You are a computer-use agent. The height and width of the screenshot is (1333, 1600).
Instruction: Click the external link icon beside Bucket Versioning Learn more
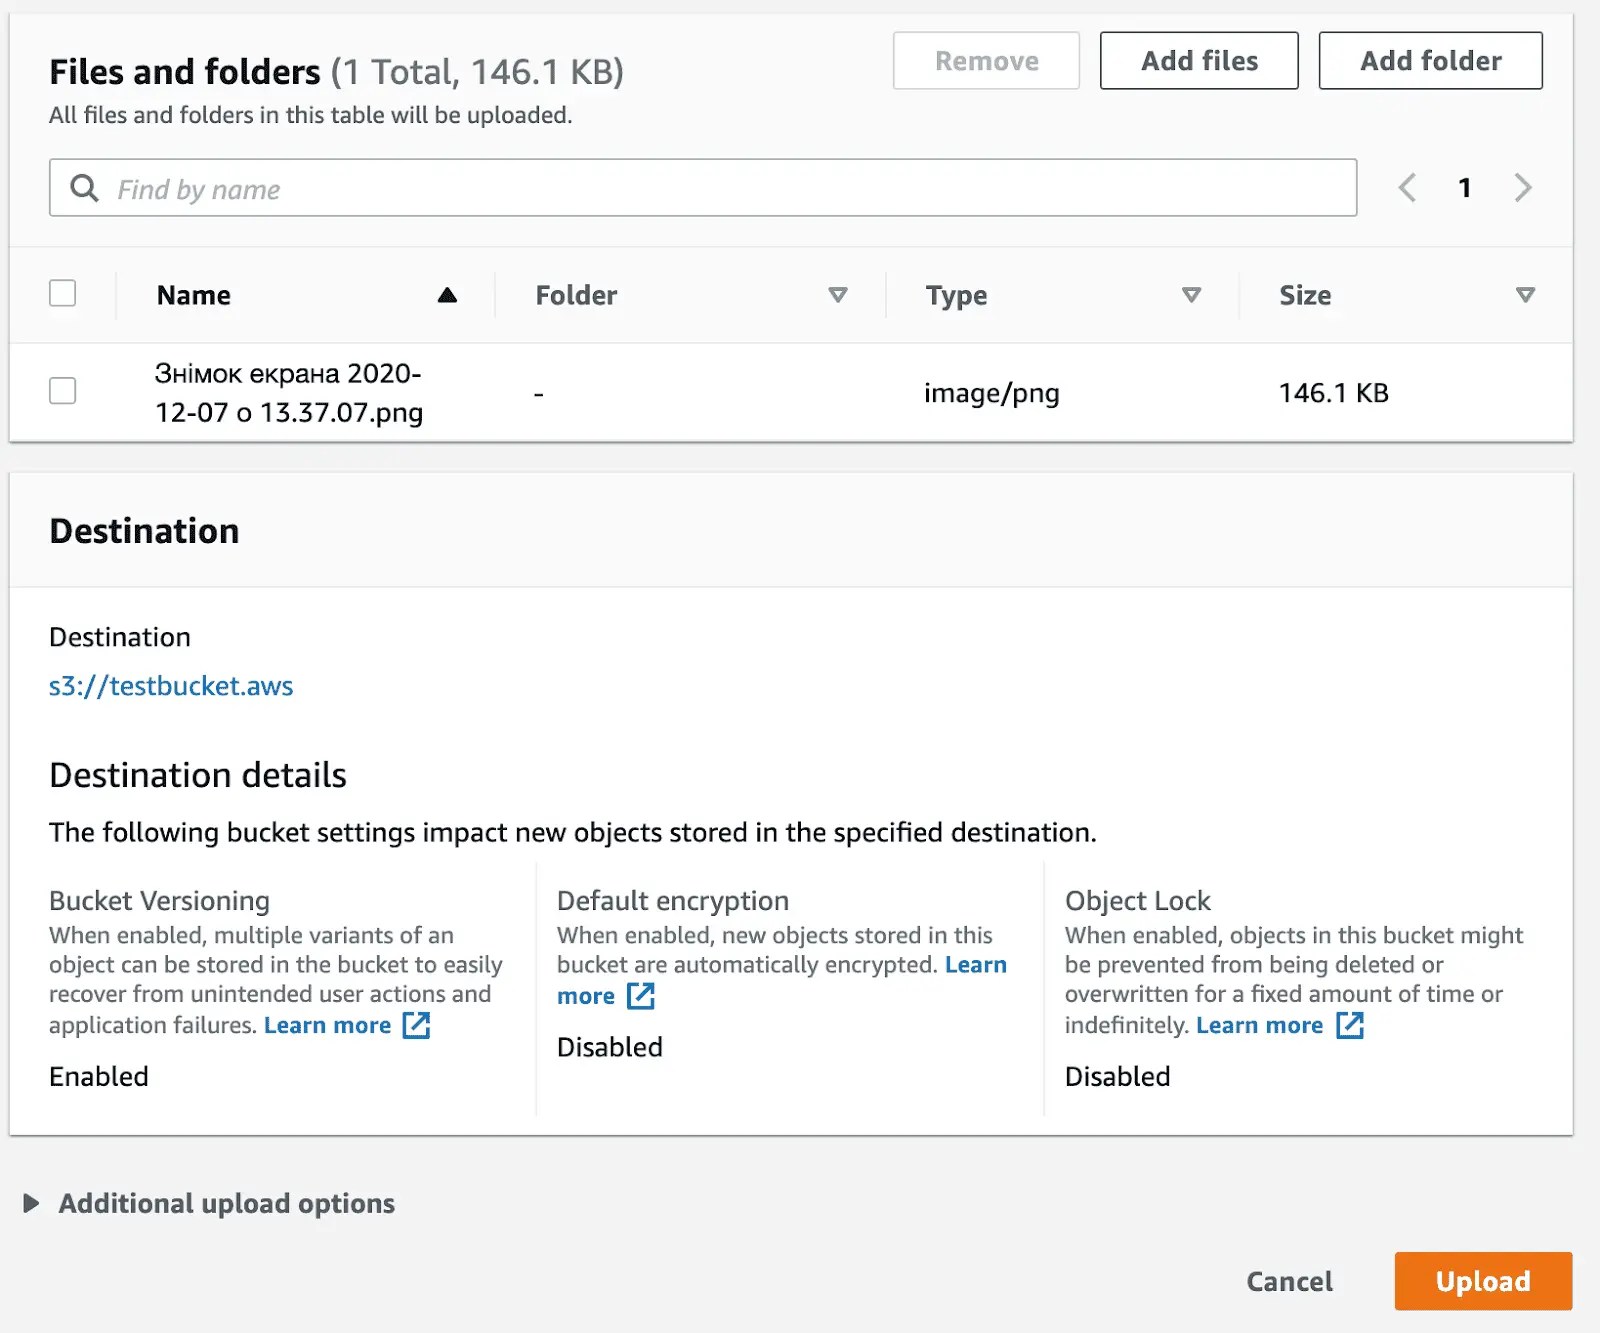[x=417, y=1025]
